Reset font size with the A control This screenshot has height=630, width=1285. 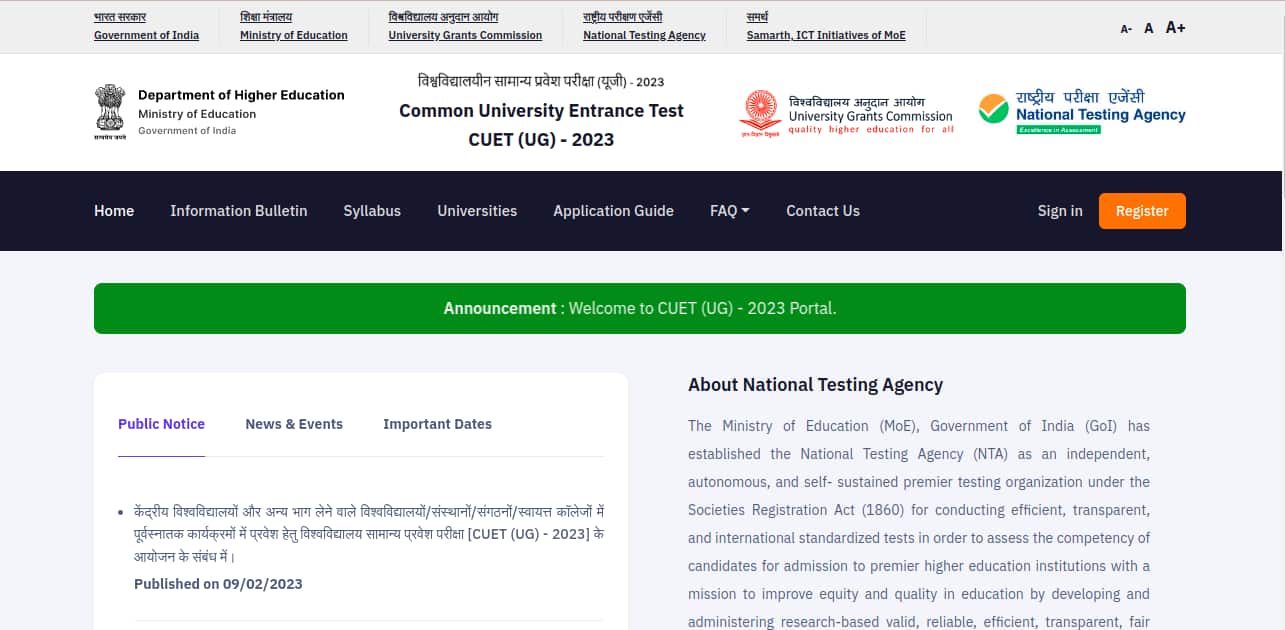[x=1148, y=27]
